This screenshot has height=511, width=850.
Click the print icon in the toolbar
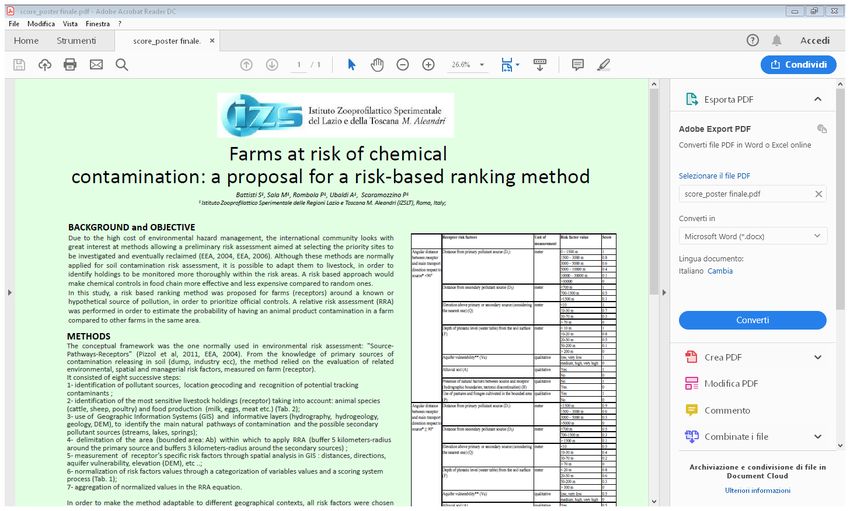(70, 65)
